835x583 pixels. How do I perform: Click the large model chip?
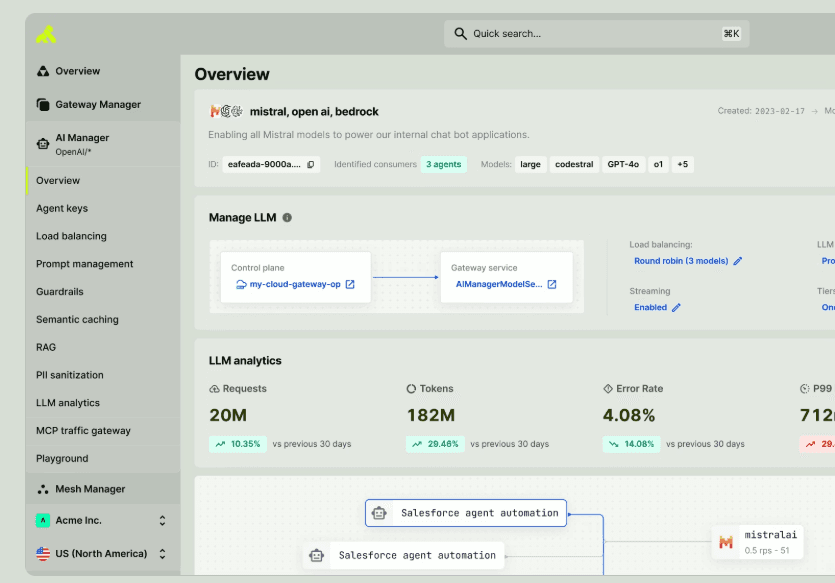[x=530, y=165]
